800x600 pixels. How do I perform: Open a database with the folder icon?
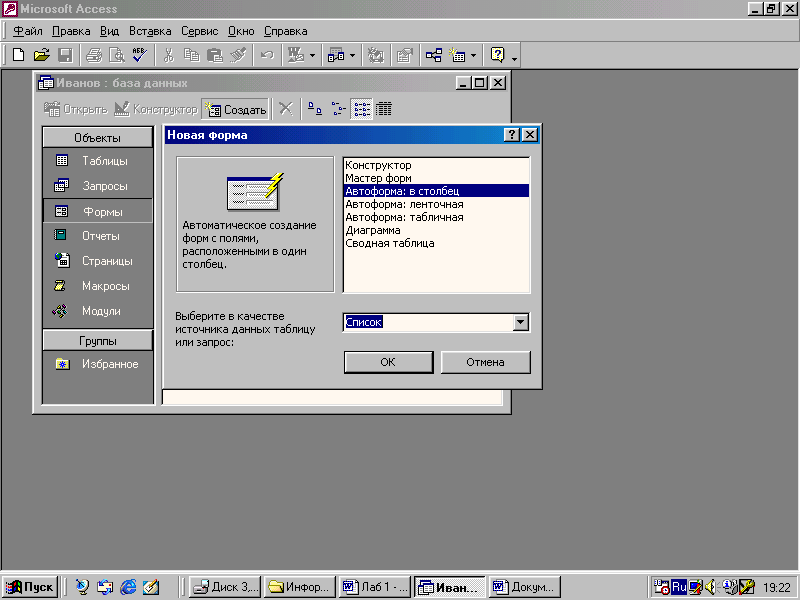tap(42, 55)
